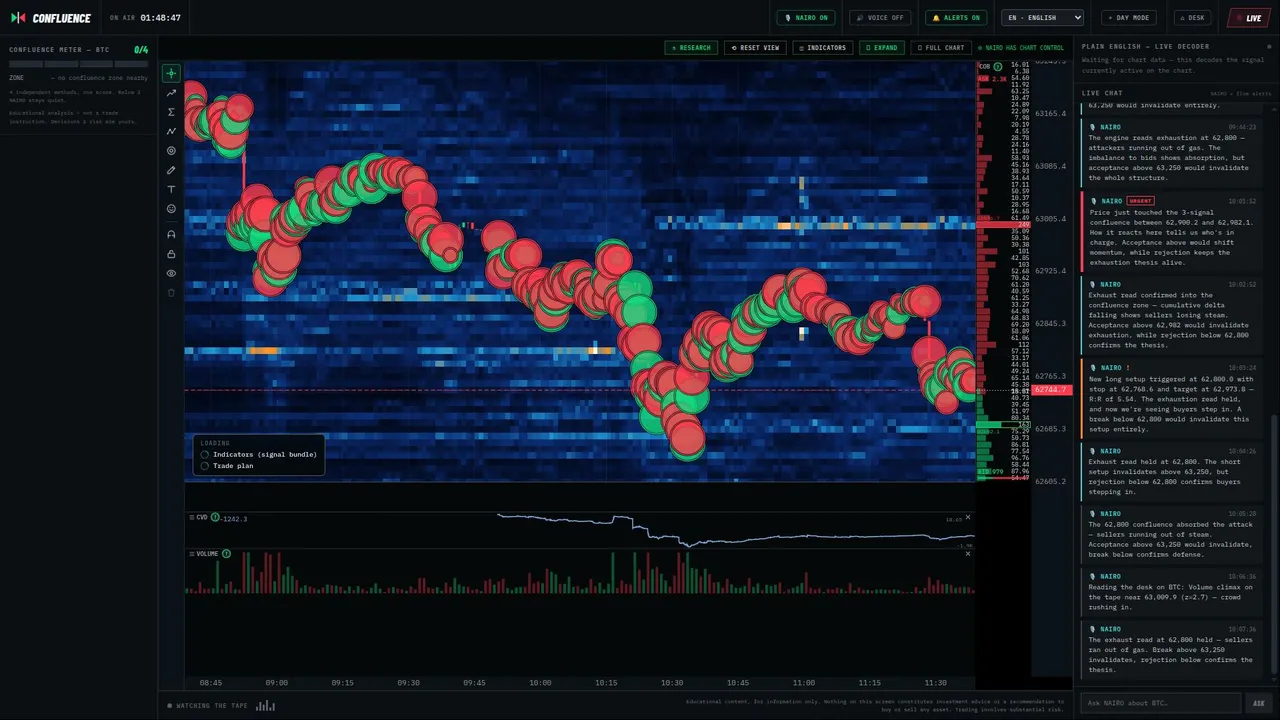This screenshot has width=1280, height=720.
Task: Select the crosshair cursor tool
Action: point(171,73)
